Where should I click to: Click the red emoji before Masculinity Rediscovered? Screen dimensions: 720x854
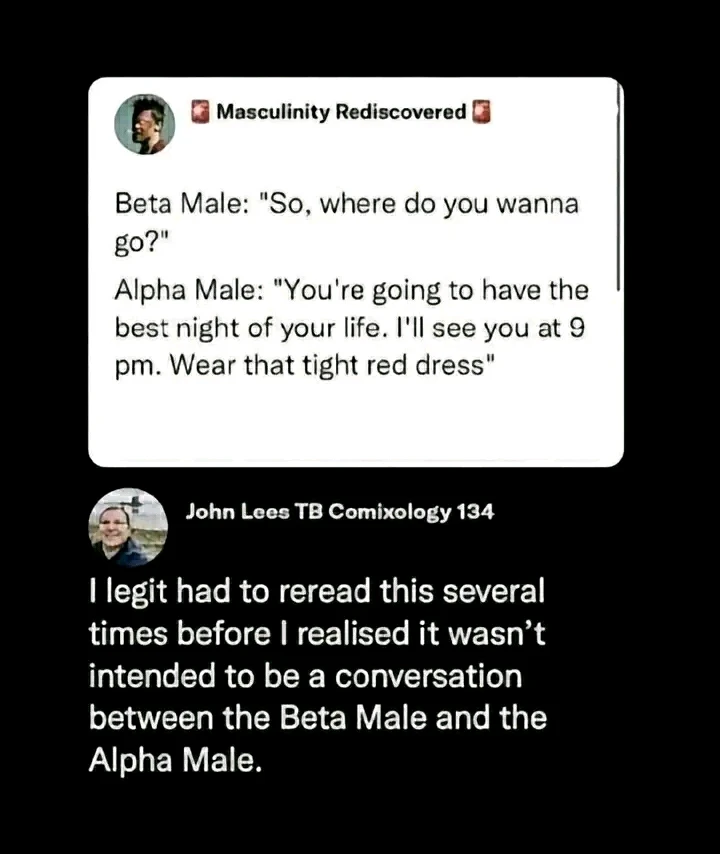(x=200, y=112)
